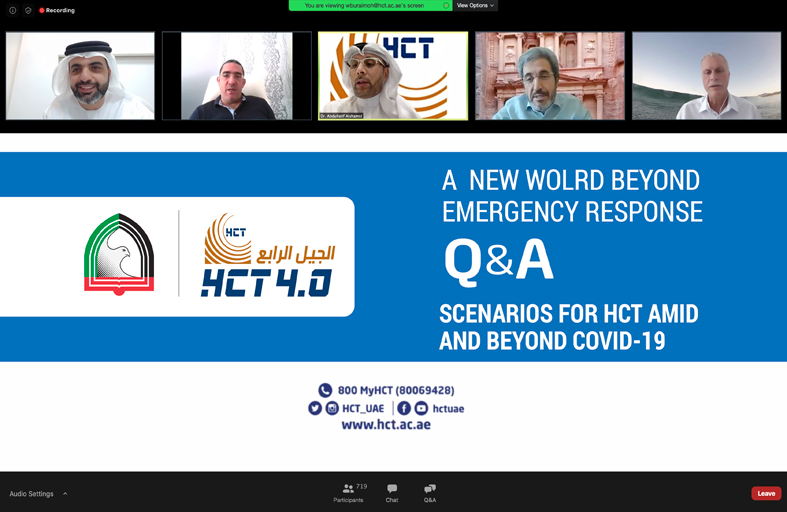
Task: Click the Facebook icon on the slide
Action: 404,408
